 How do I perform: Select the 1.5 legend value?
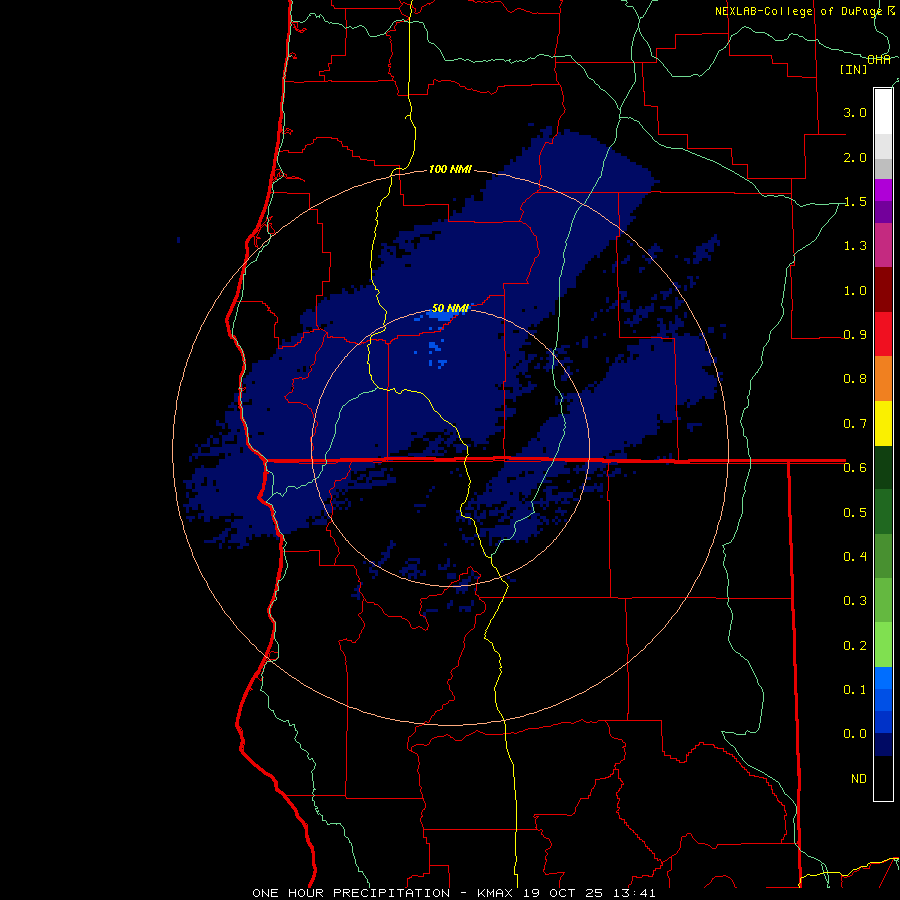tap(855, 201)
